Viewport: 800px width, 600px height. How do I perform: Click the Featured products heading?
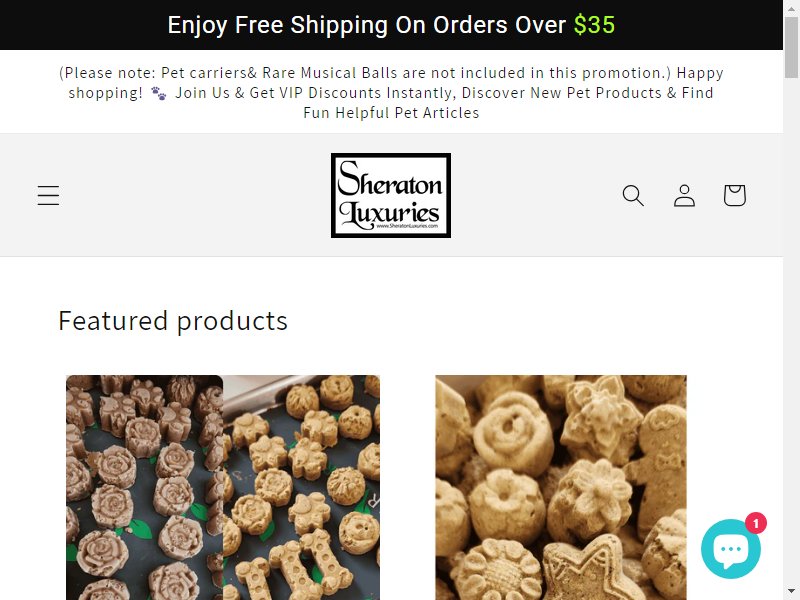pos(173,321)
